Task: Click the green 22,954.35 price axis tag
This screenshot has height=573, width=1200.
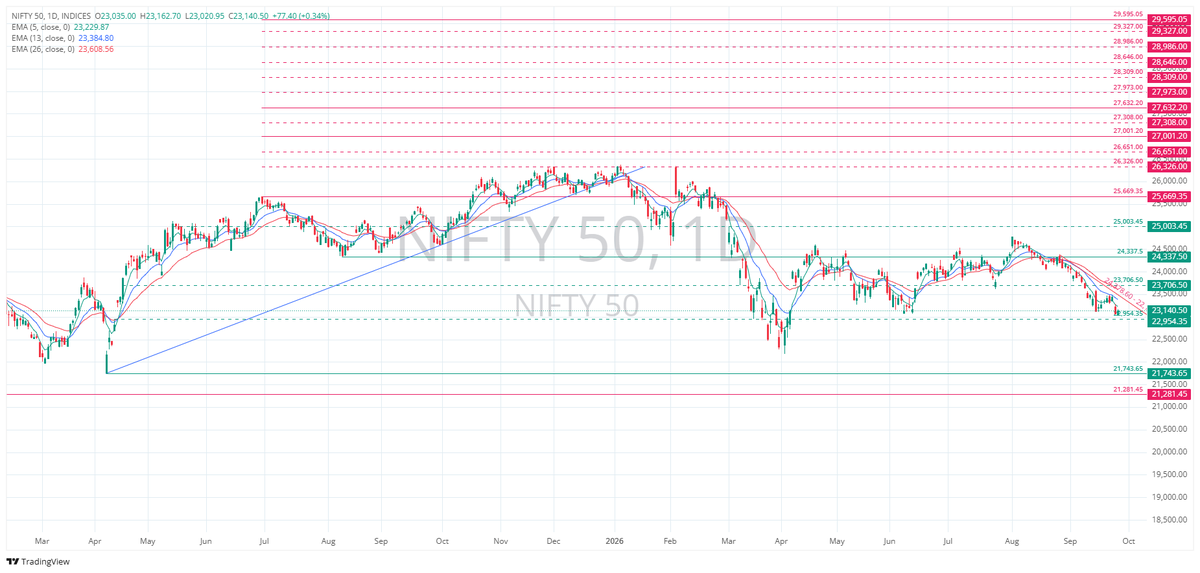Action: 1169,321
